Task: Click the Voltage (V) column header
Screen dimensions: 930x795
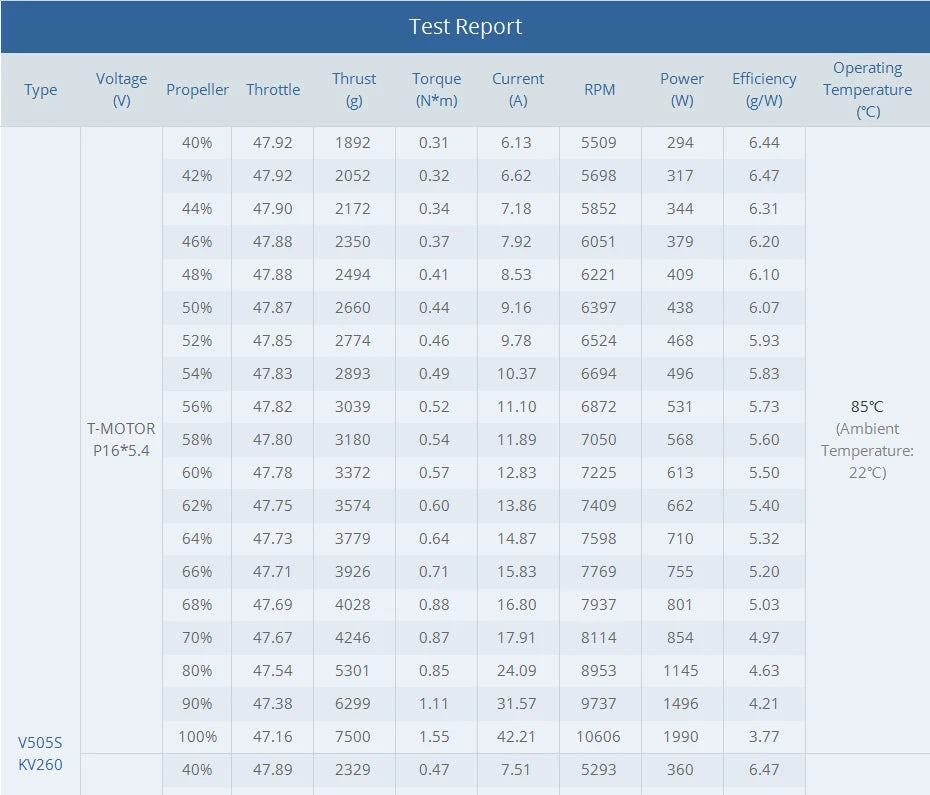Action: [121, 90]
